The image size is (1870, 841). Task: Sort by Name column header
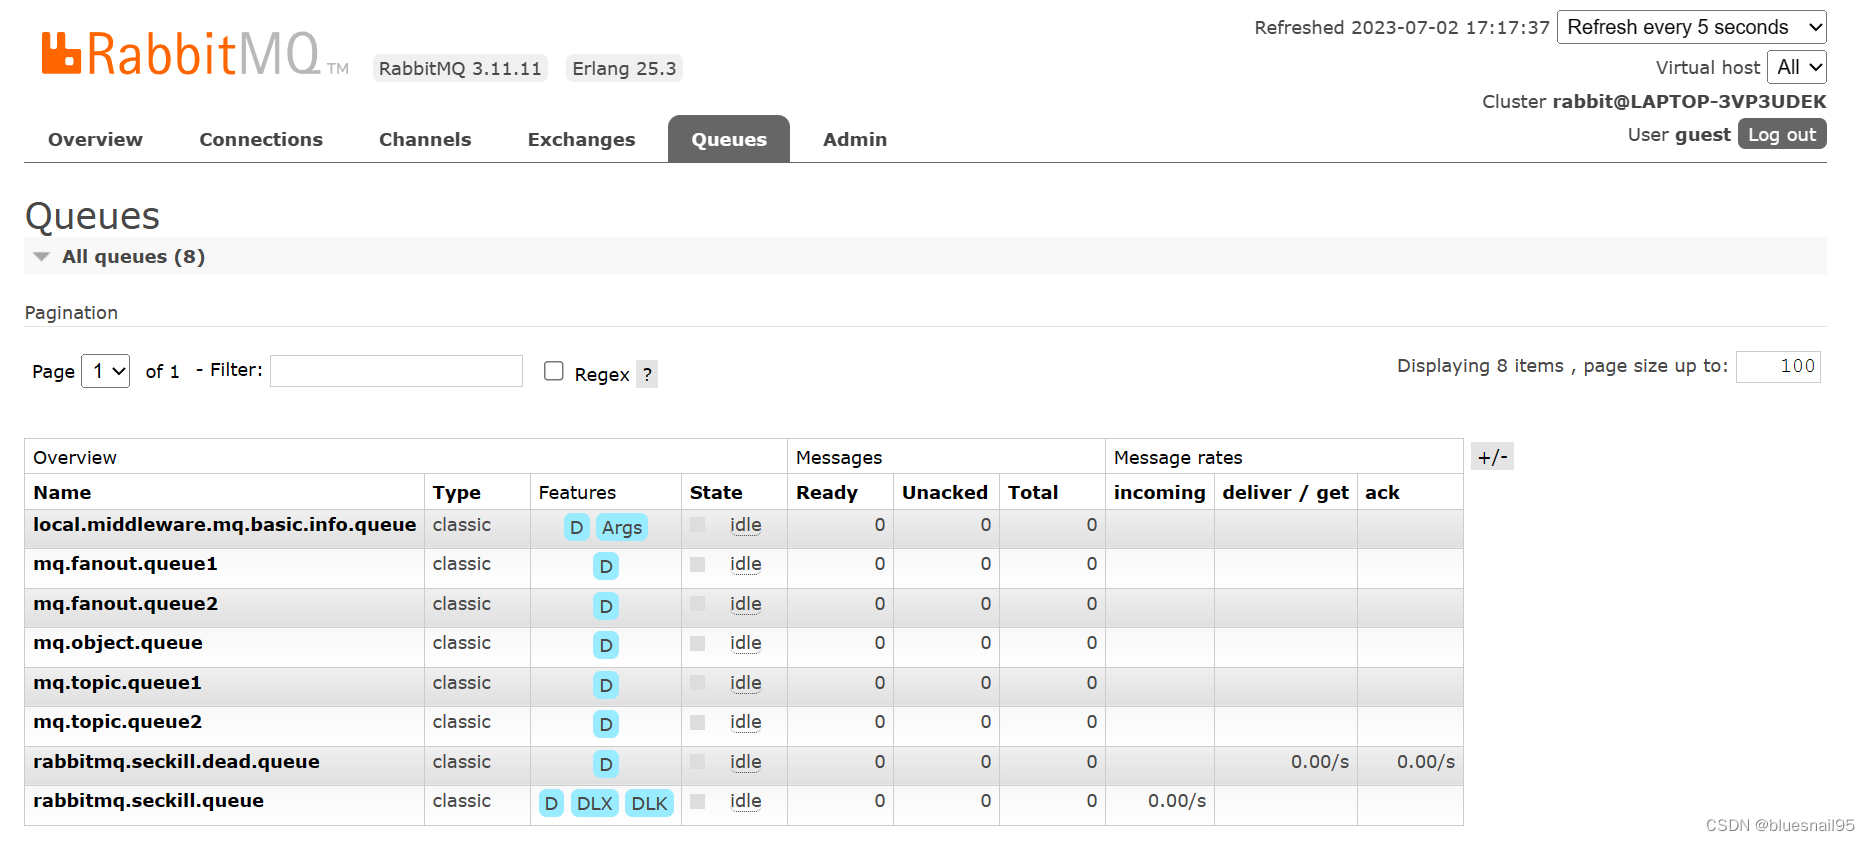tap(62, 492)
